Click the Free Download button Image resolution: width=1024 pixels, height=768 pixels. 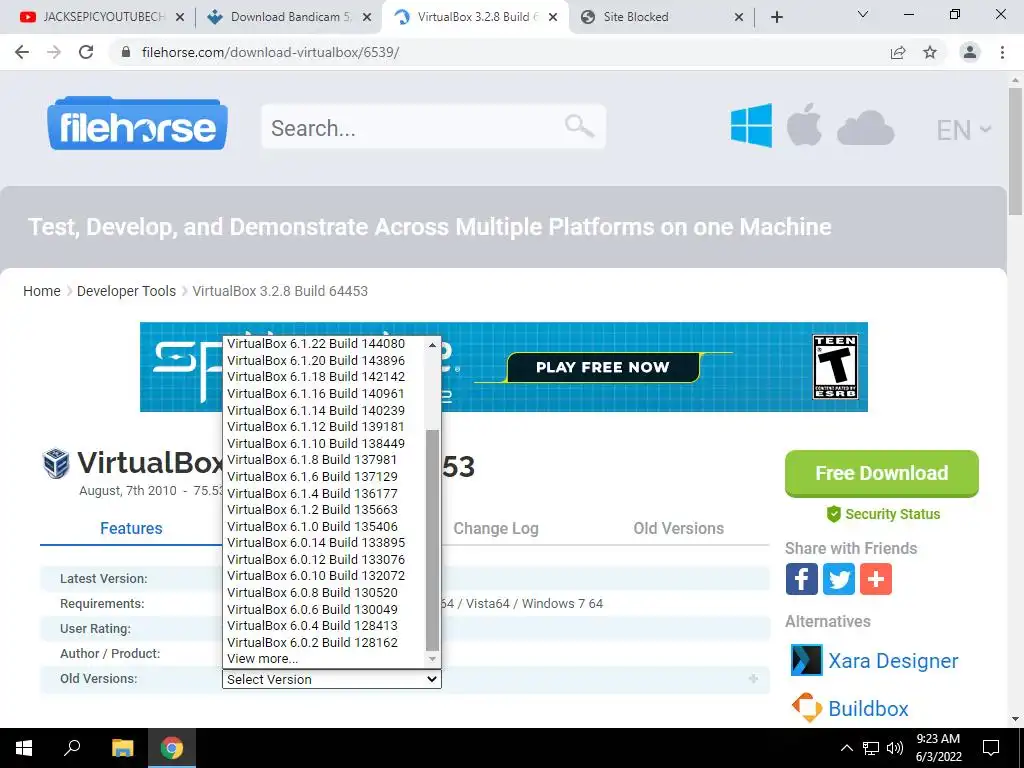point(882,473)
